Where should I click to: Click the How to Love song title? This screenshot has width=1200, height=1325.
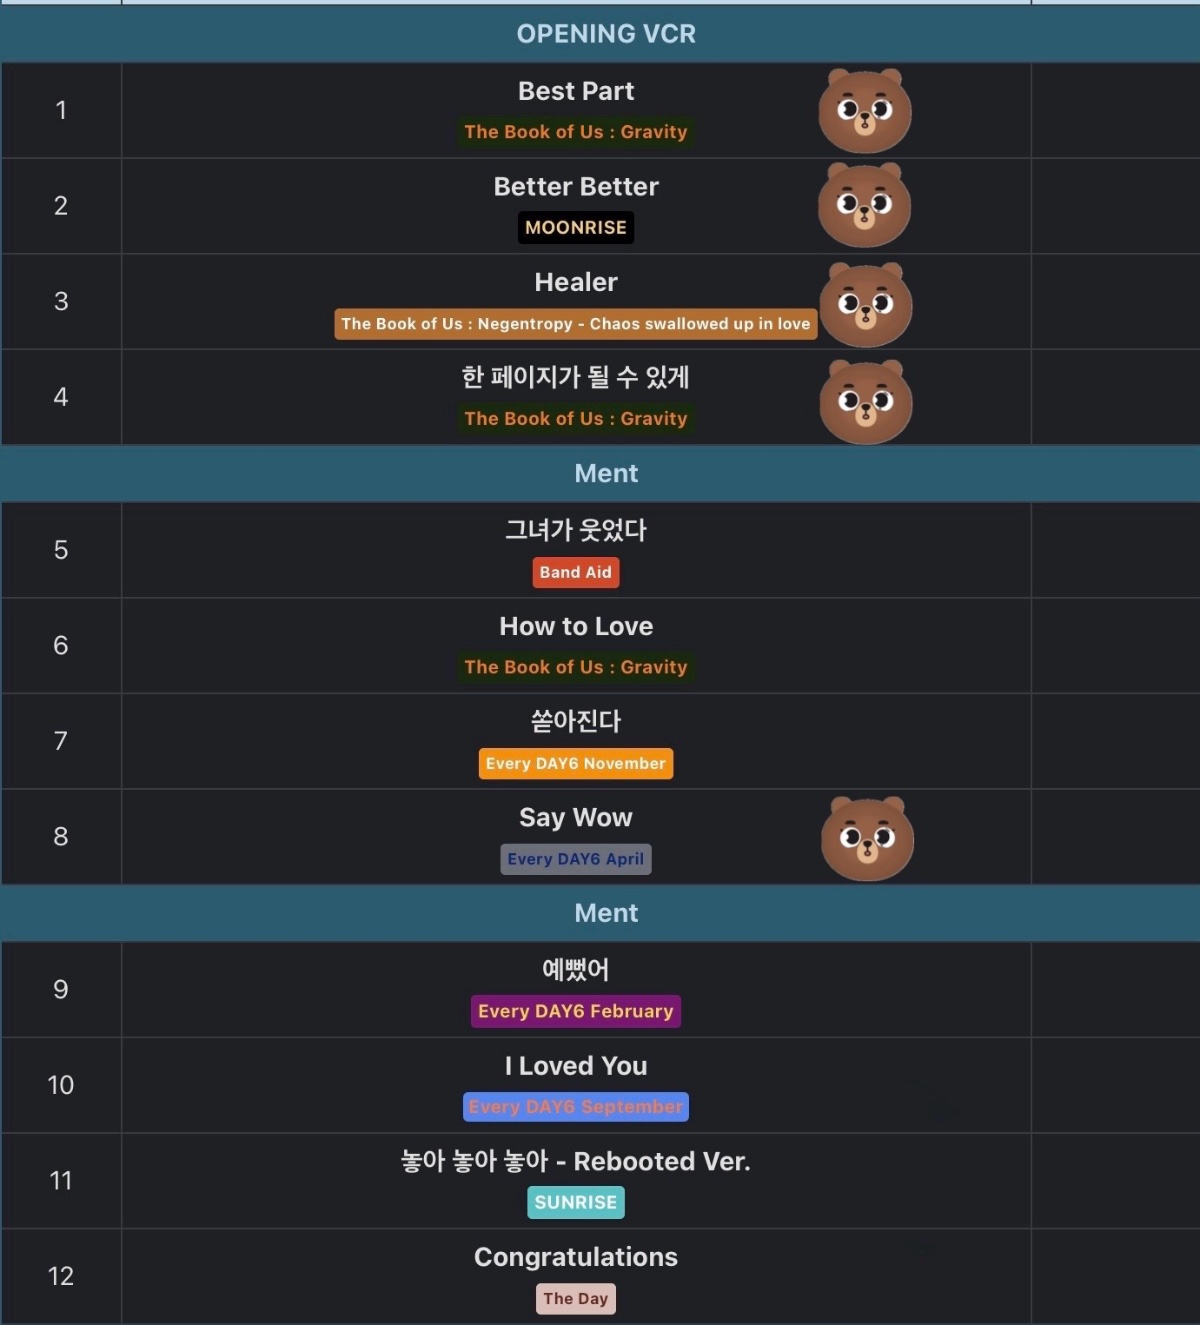[x=576, y=627]
